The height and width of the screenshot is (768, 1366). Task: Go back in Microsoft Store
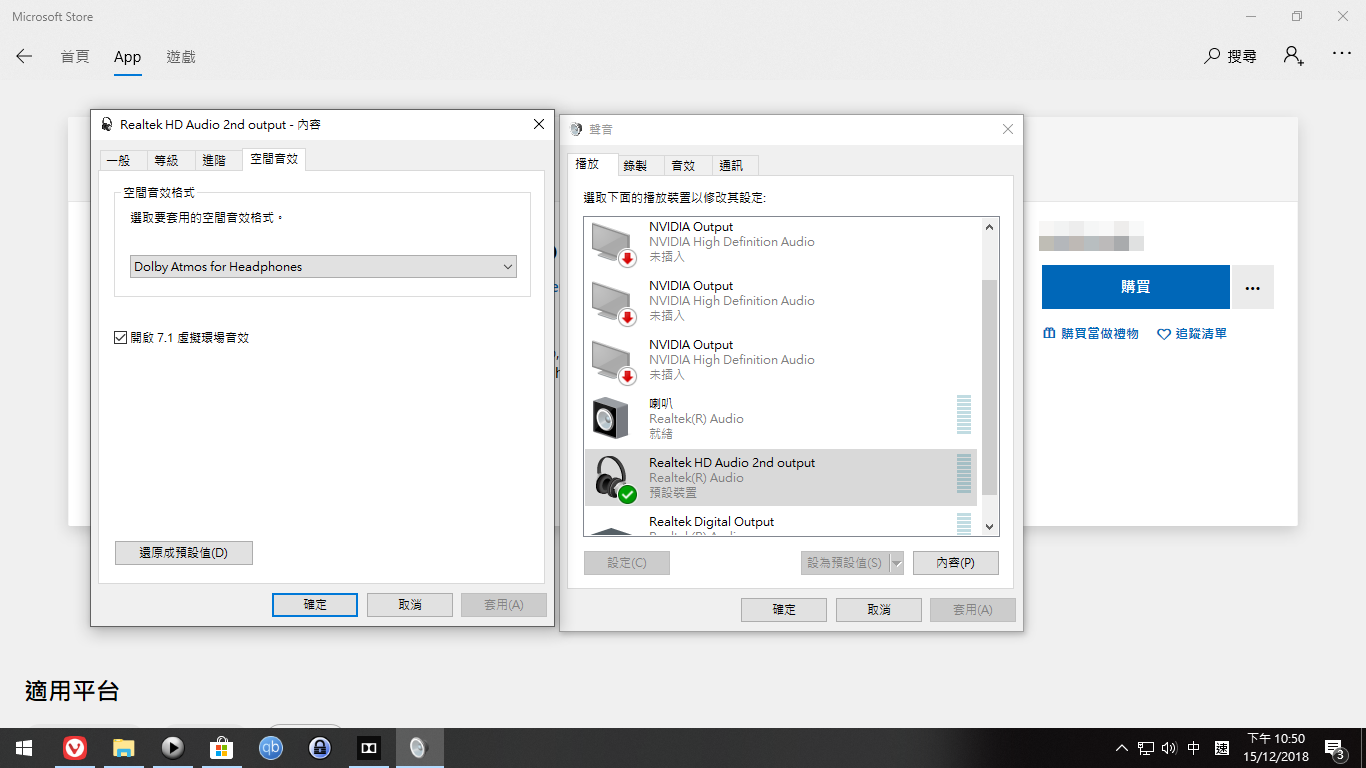pos(24,56)
